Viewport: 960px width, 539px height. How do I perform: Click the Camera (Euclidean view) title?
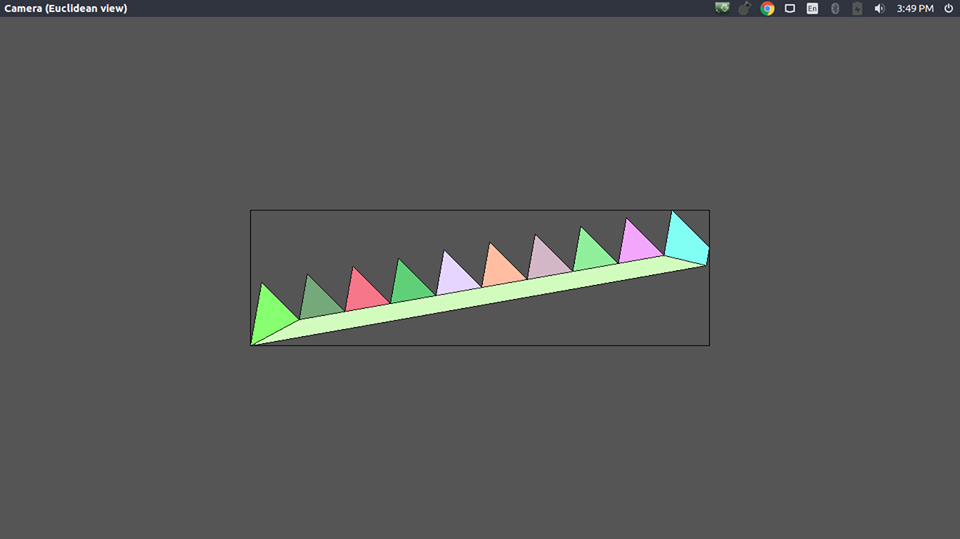click(66, 9)
